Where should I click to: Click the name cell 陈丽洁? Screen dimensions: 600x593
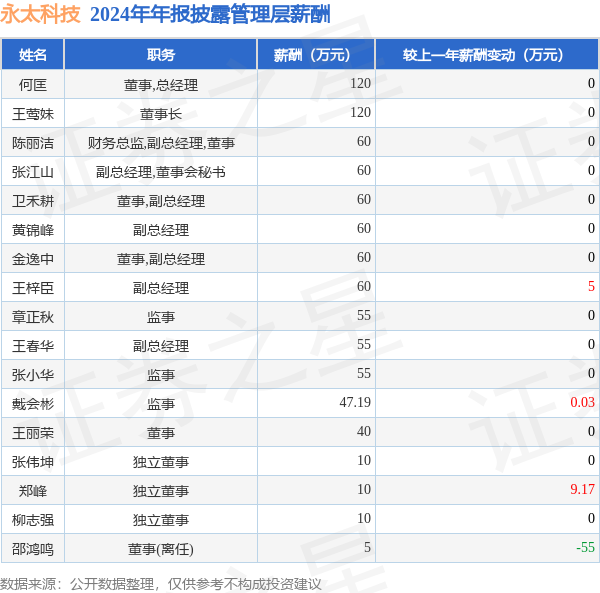coord(33,143)
